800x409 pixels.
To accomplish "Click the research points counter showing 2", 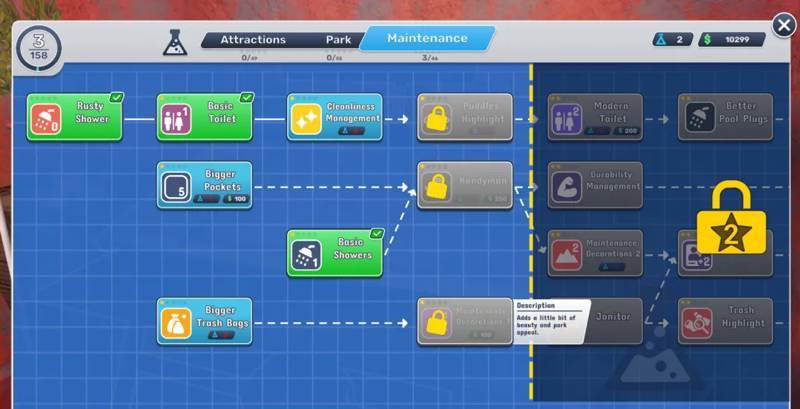I will coord(672,39).
